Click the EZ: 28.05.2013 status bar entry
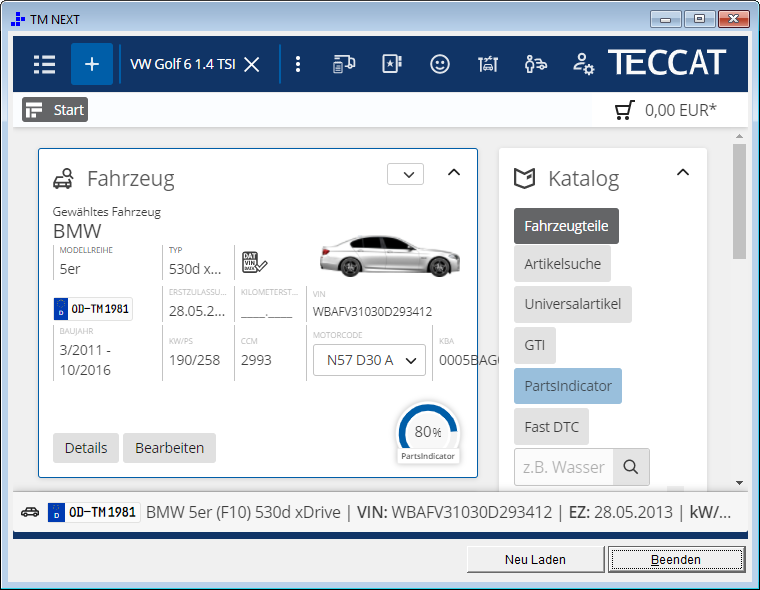Screen dimensions: 760x590 coord(620,512)
